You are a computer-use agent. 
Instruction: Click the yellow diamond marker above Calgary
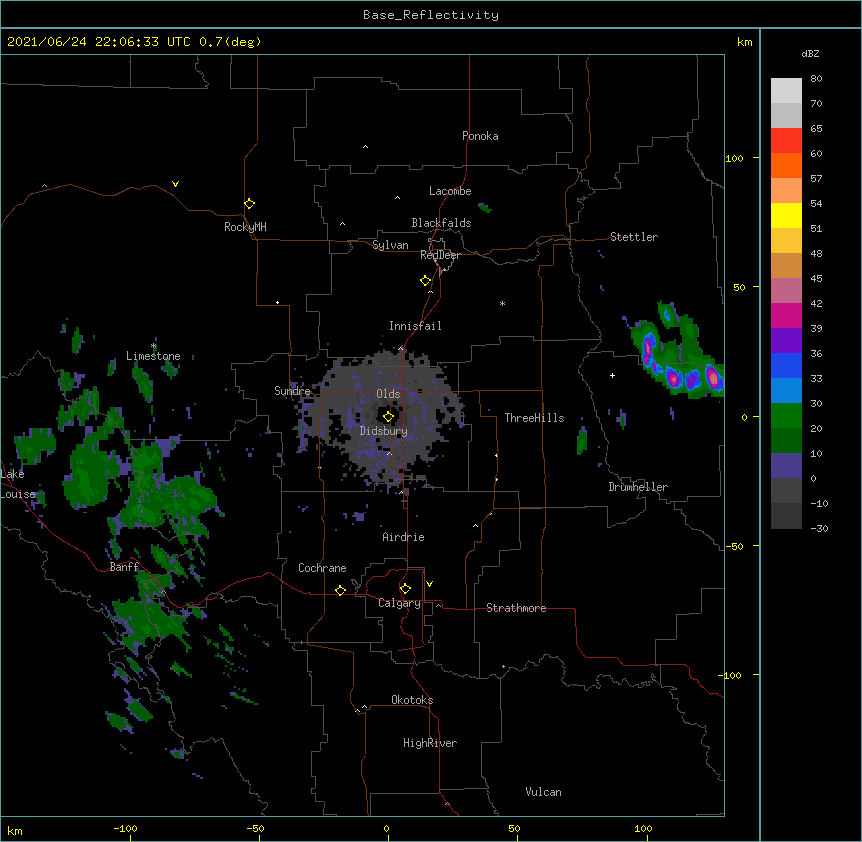pos(405,589)
